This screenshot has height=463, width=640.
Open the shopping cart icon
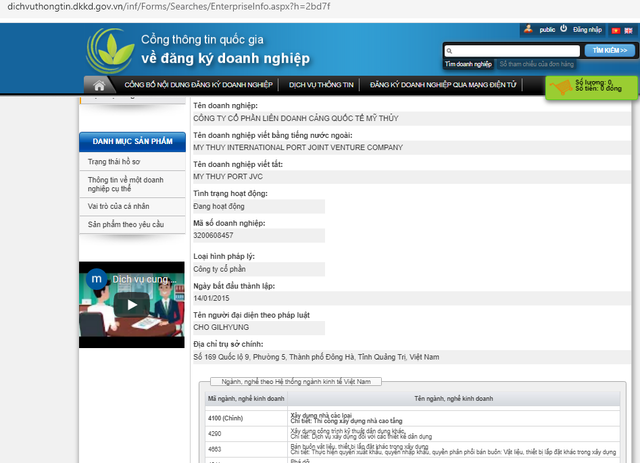tap(559, 88)
